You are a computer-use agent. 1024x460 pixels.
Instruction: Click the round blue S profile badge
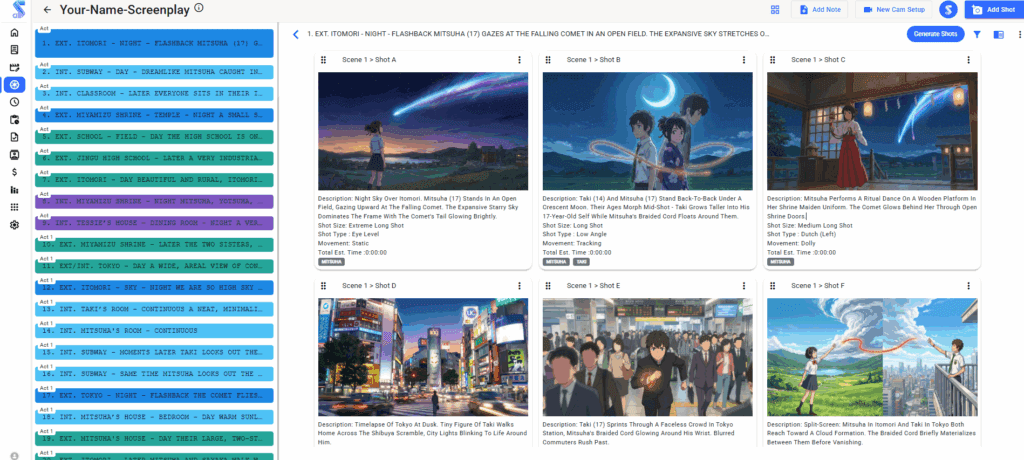coord(948,10)
